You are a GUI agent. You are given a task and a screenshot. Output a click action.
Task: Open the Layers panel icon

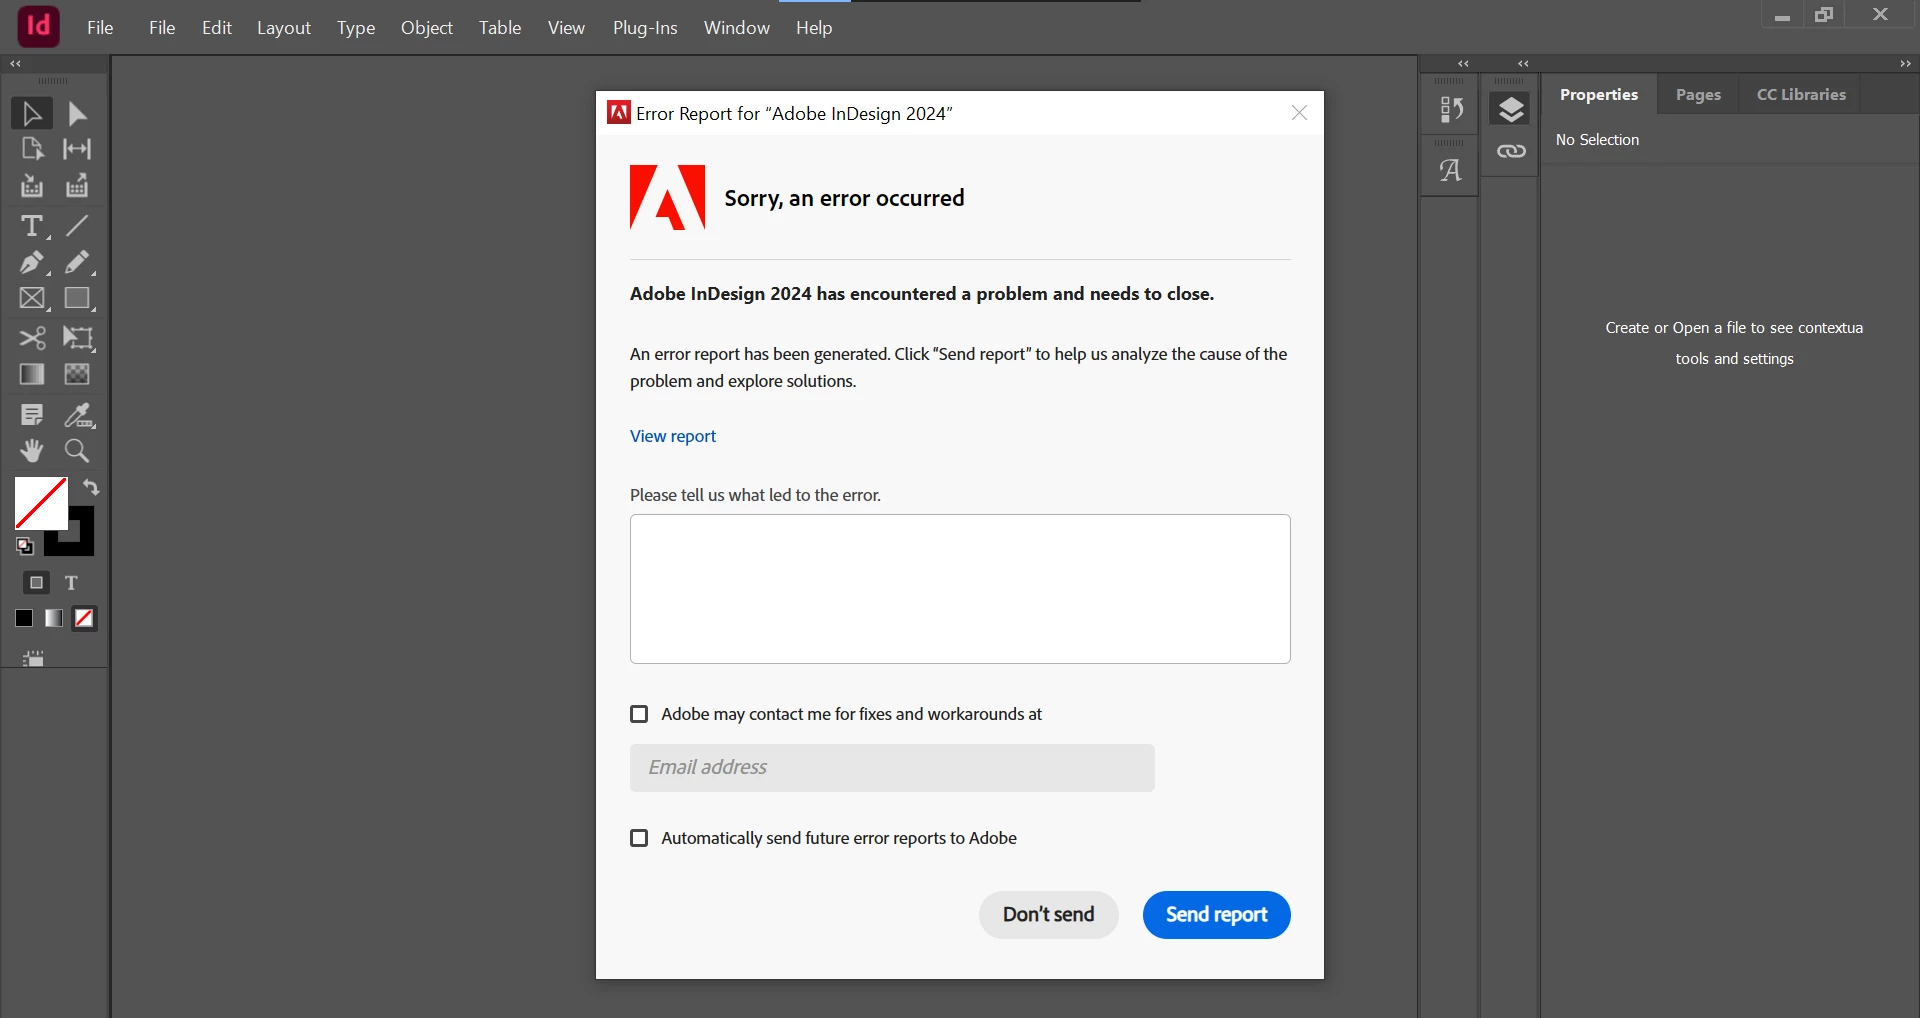[x=1511, y=109]
